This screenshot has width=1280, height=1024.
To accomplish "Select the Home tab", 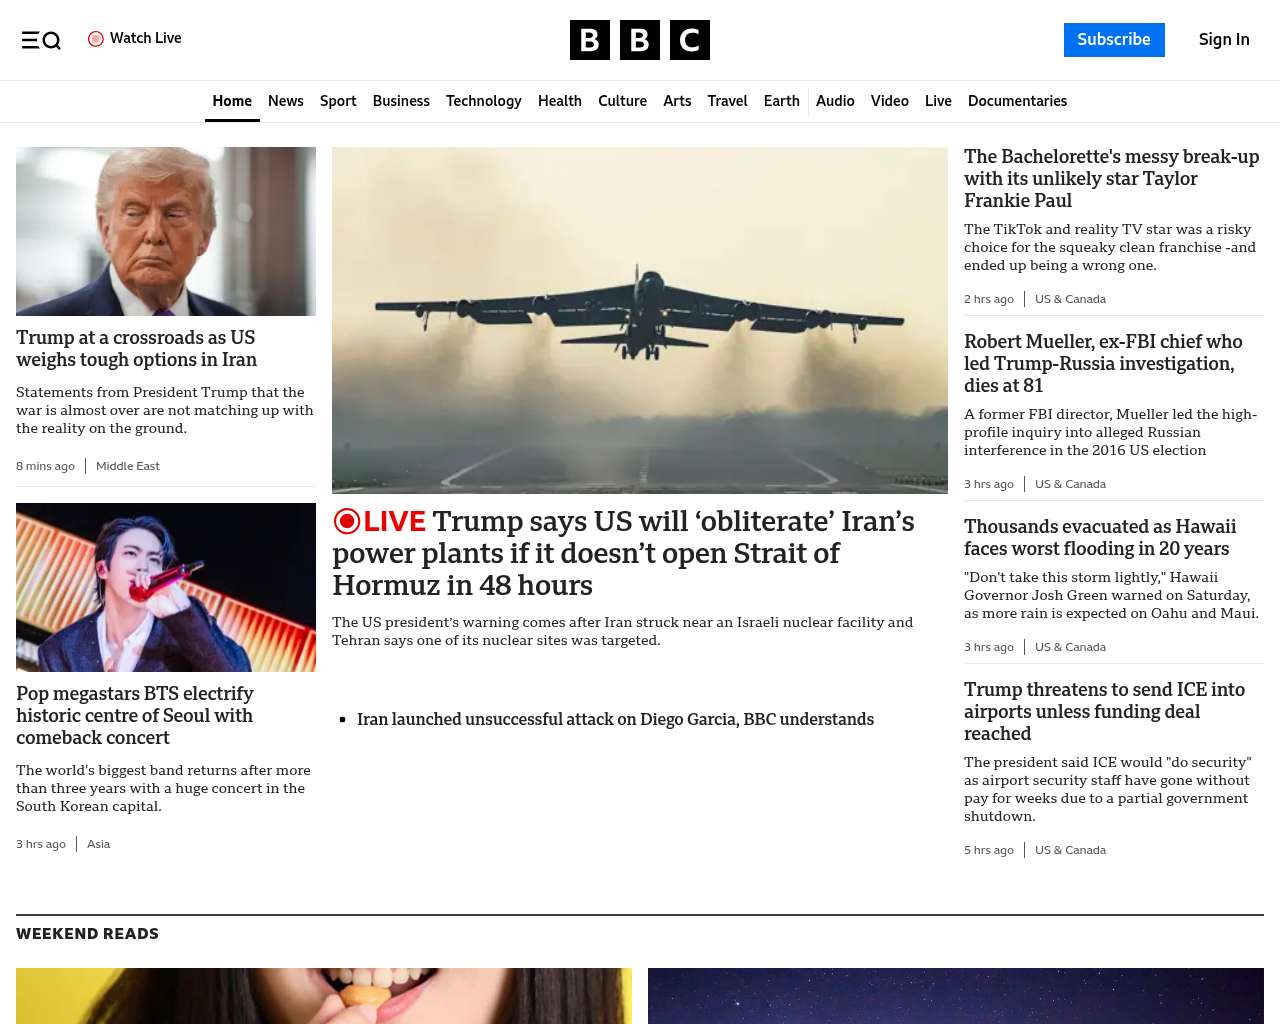I will (x=232, y=101).
